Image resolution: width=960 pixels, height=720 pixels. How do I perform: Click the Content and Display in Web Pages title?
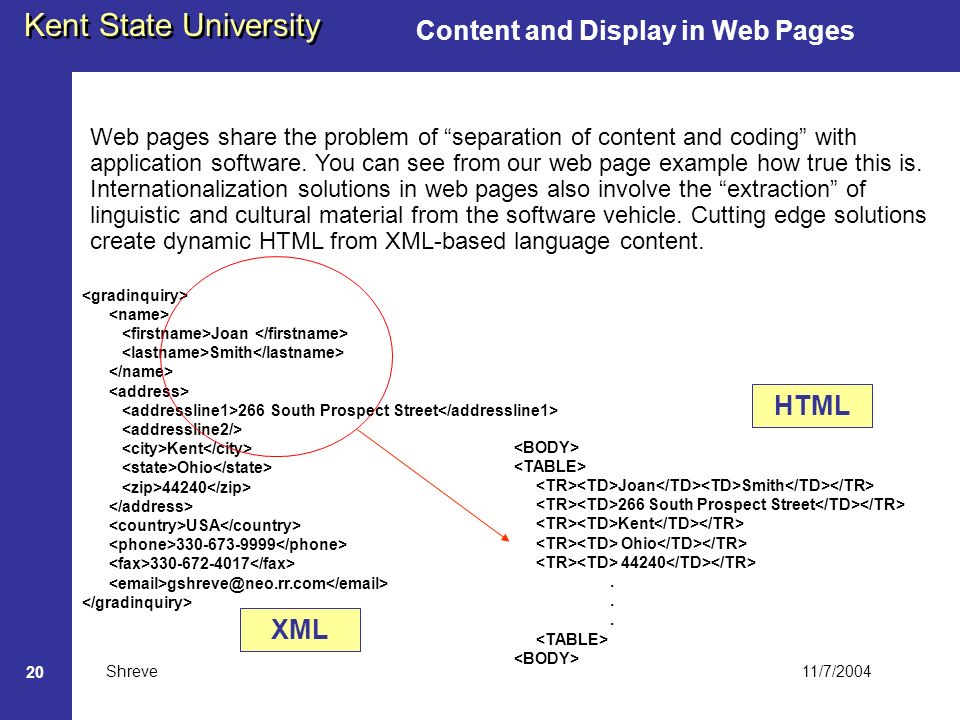tap(635, 31)
